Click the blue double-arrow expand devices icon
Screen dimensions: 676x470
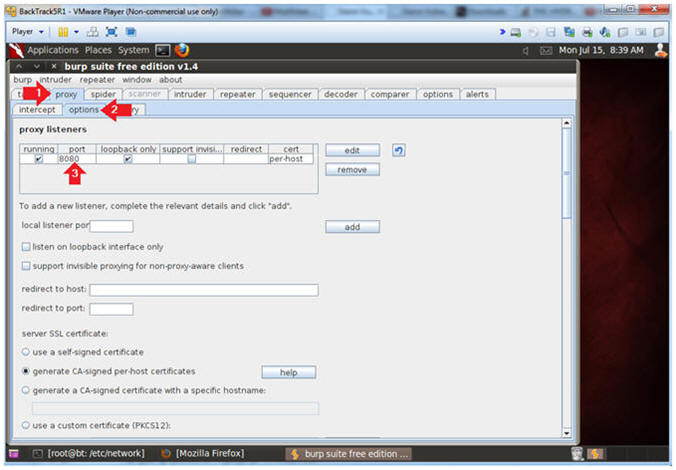tap(502, 32)
